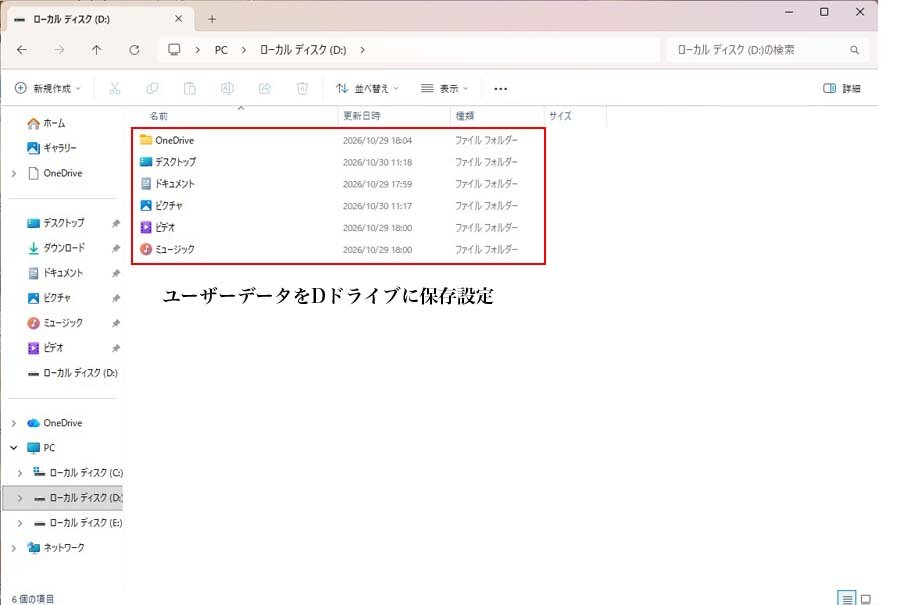Click the paste clipboard icon

point(189,88)
